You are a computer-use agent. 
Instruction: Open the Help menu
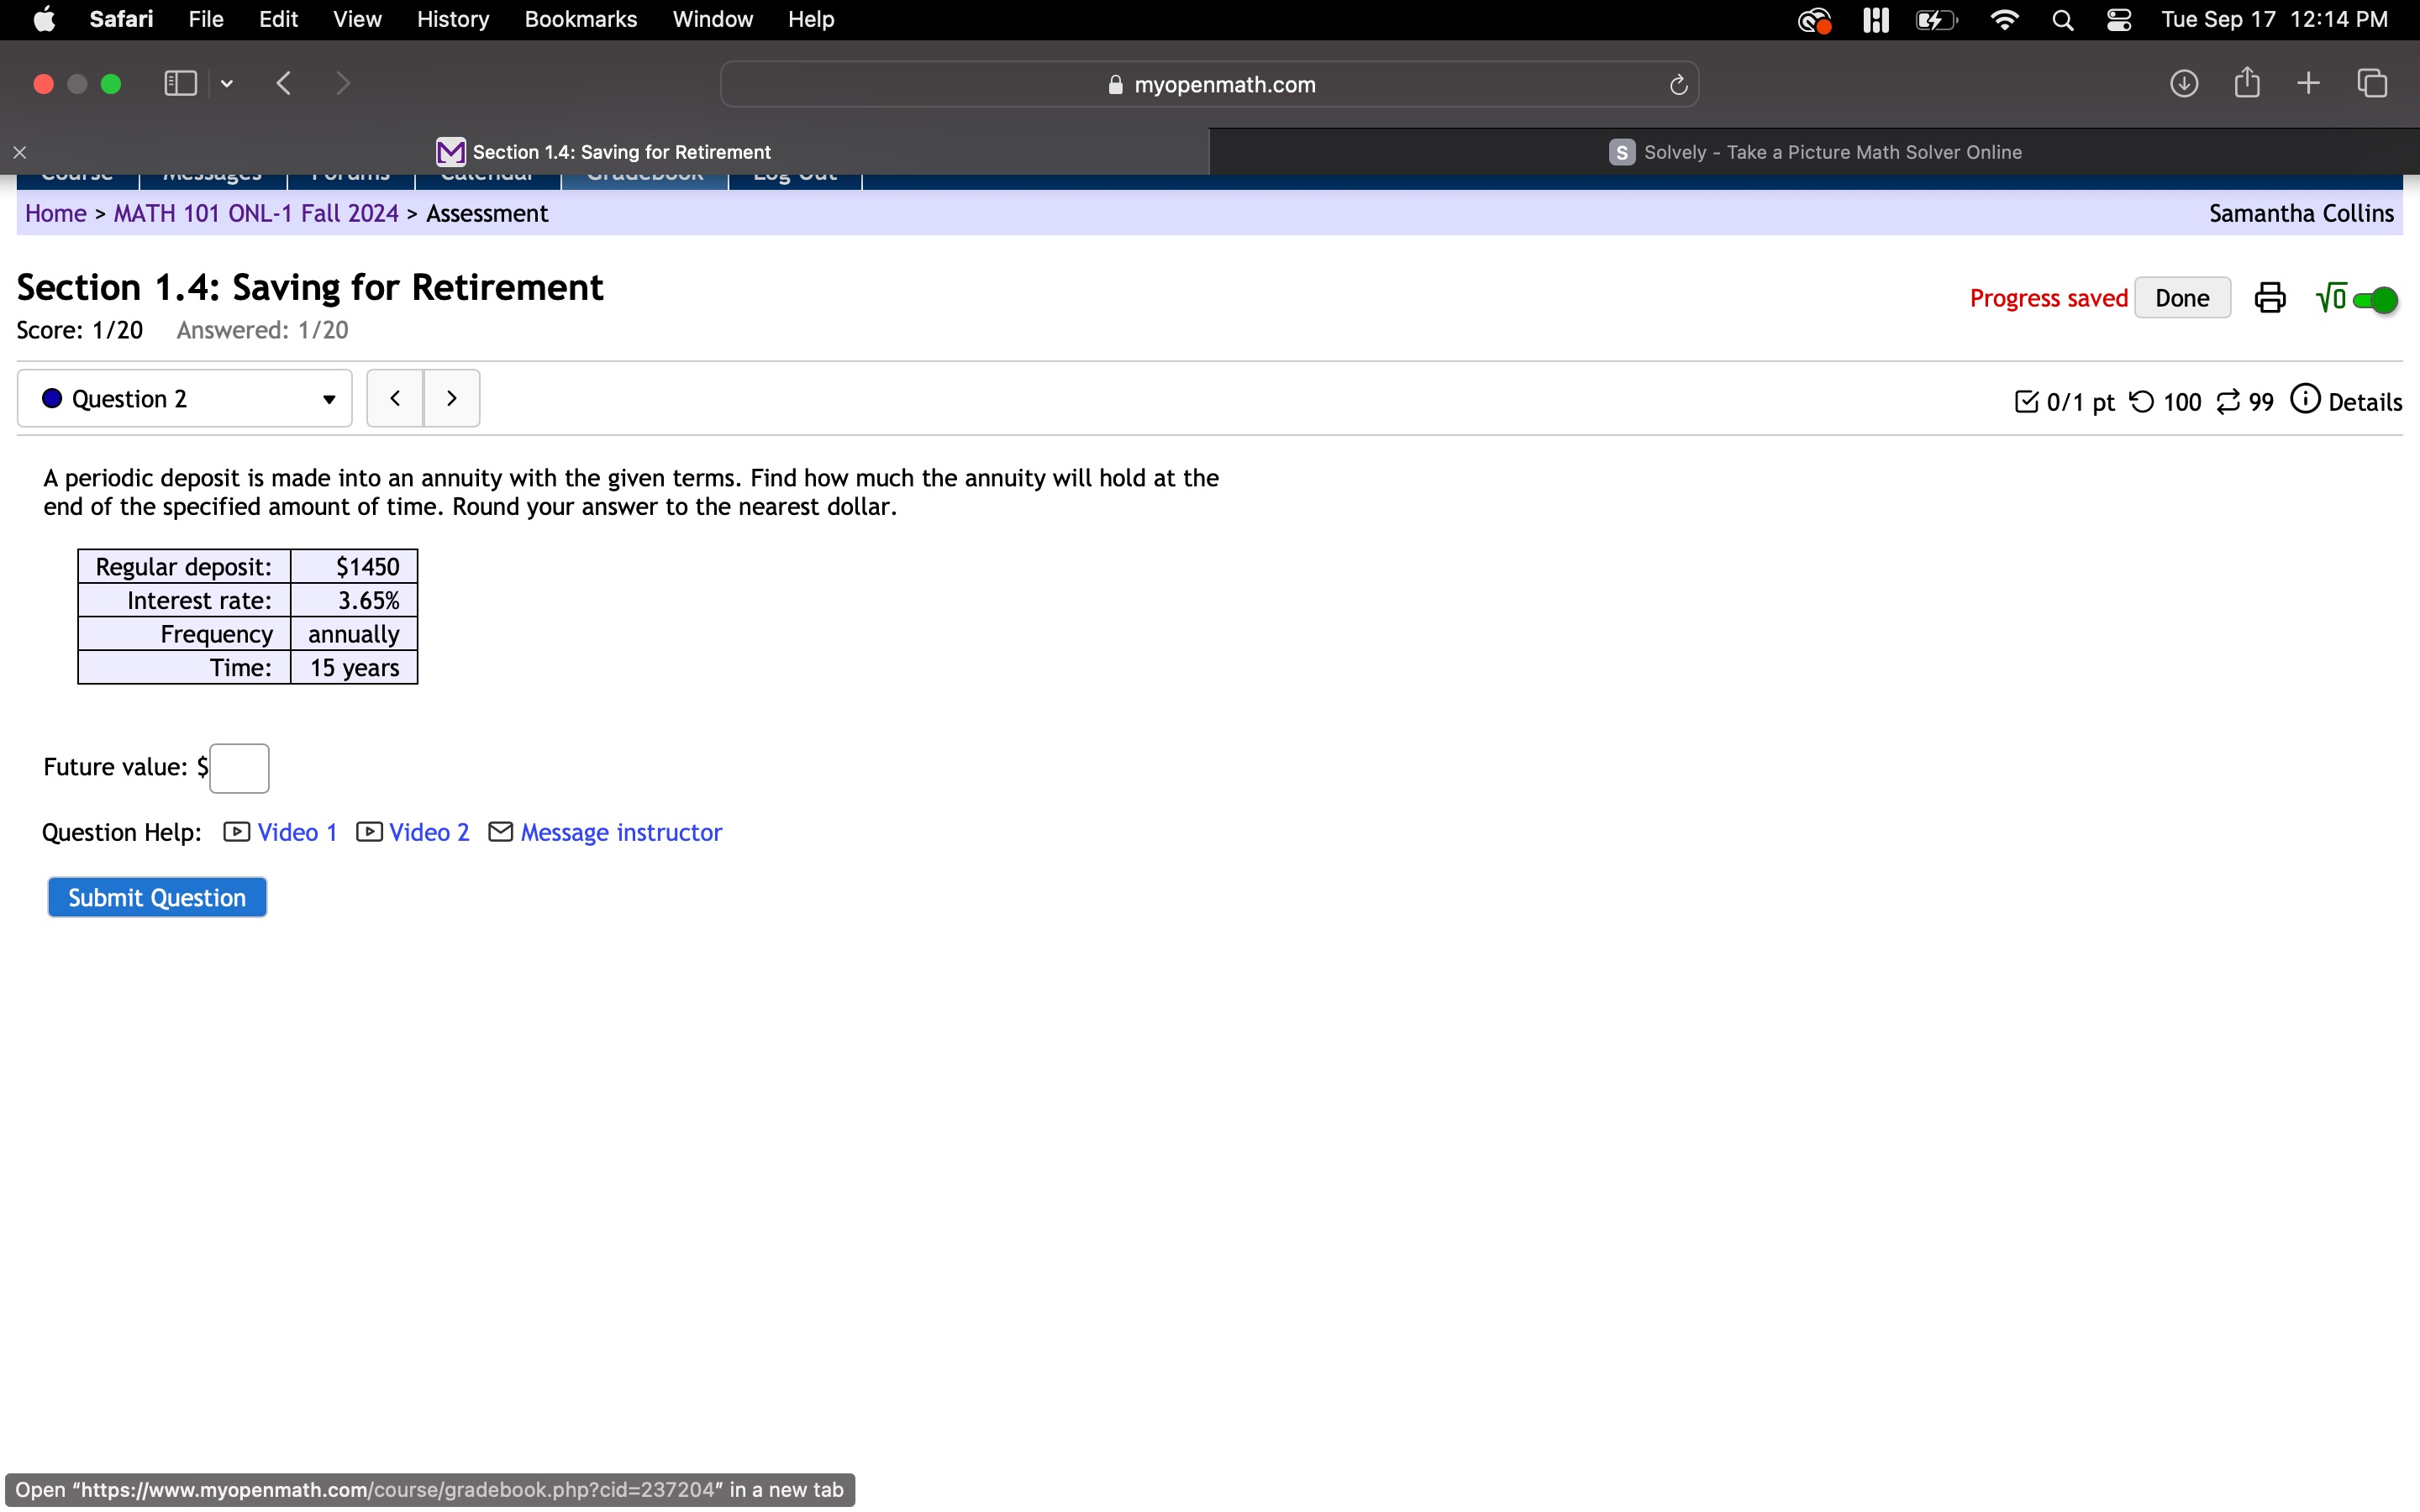coord(811,19)
